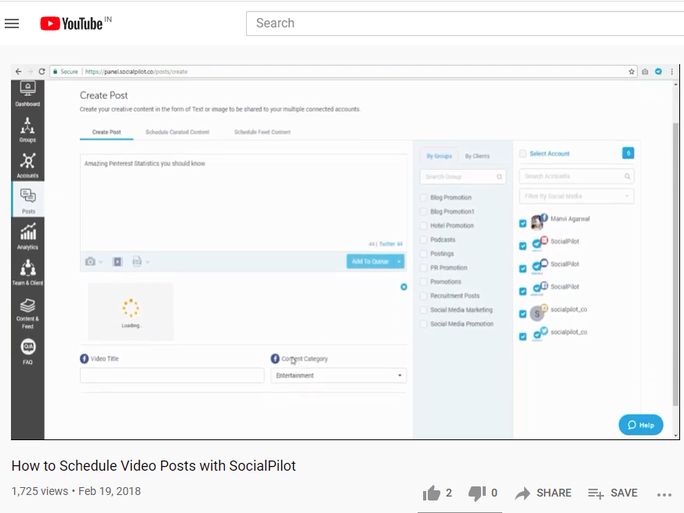Open the Groups sidebar icon

(27, 130)
